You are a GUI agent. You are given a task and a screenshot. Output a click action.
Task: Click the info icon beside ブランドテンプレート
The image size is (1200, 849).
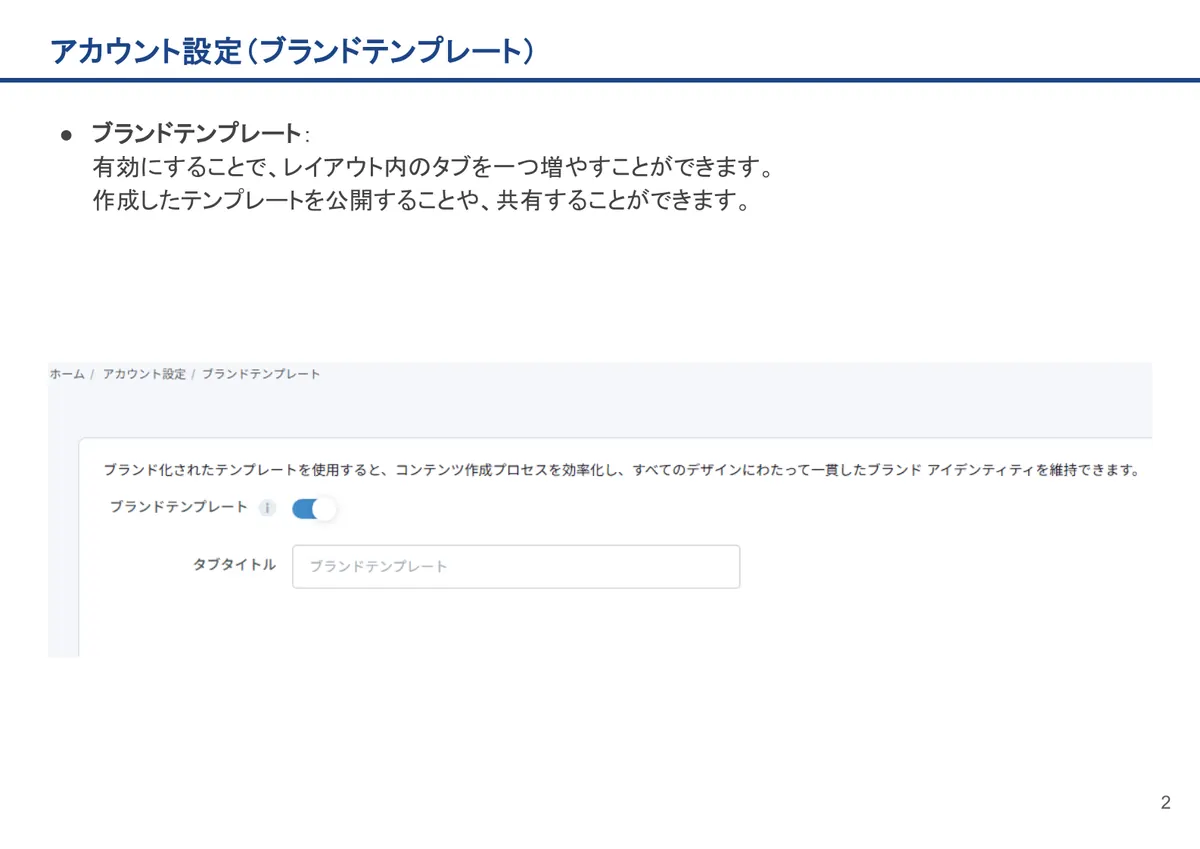[x=267, y=508]
